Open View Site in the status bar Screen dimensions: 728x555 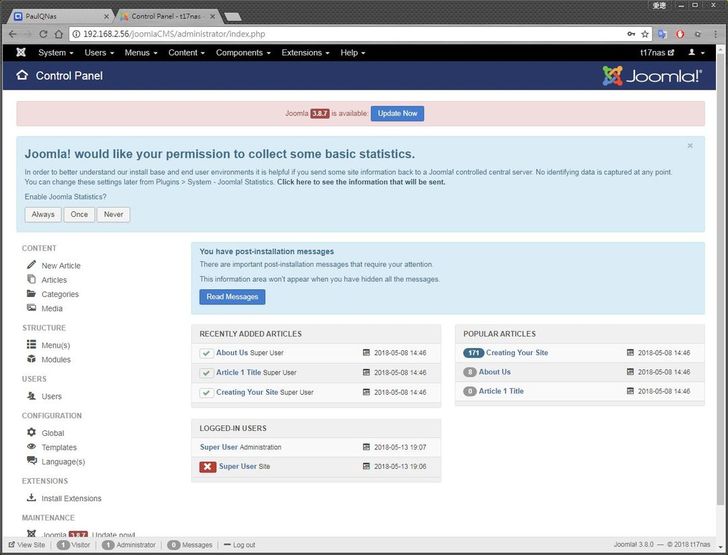[26, 544]
